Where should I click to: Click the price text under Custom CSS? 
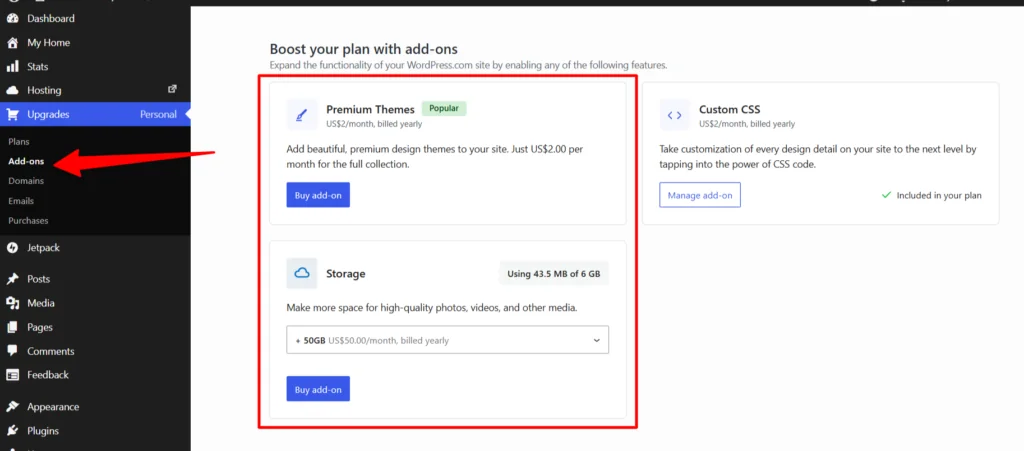(747, 124)
